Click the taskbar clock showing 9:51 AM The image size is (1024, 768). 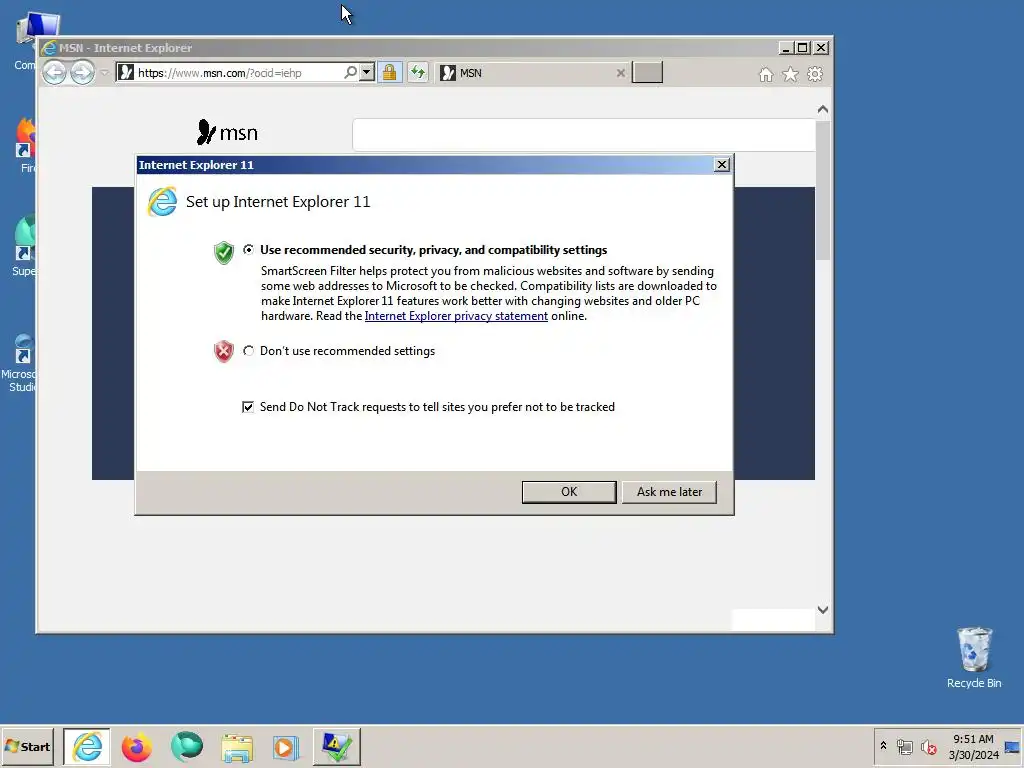tap(973, 746)
